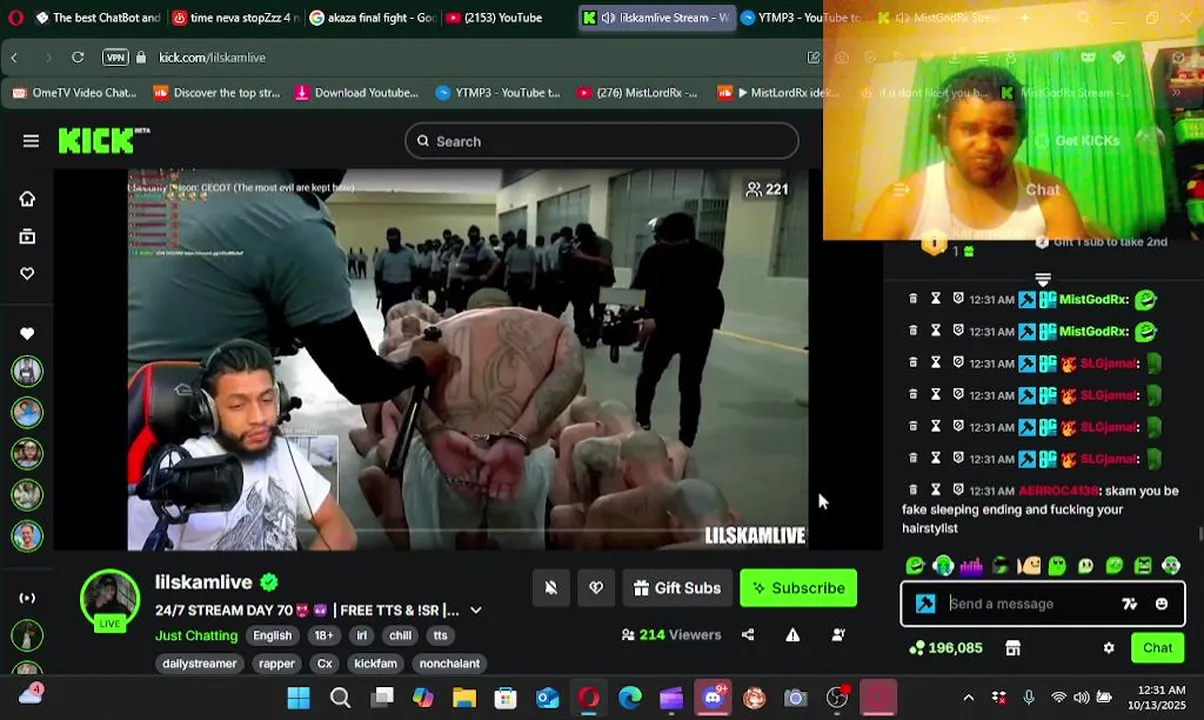Viewport: 1204px width, 720px height.
Task: Expand the stream title chevron
Action: click(476, 610)
